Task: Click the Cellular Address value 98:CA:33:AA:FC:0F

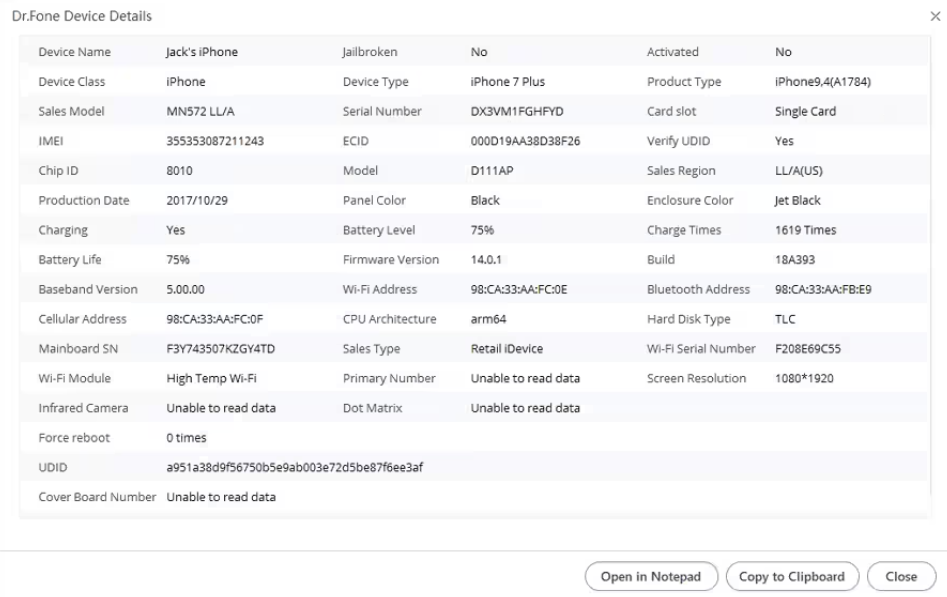Action: click(x=214, y=318)
